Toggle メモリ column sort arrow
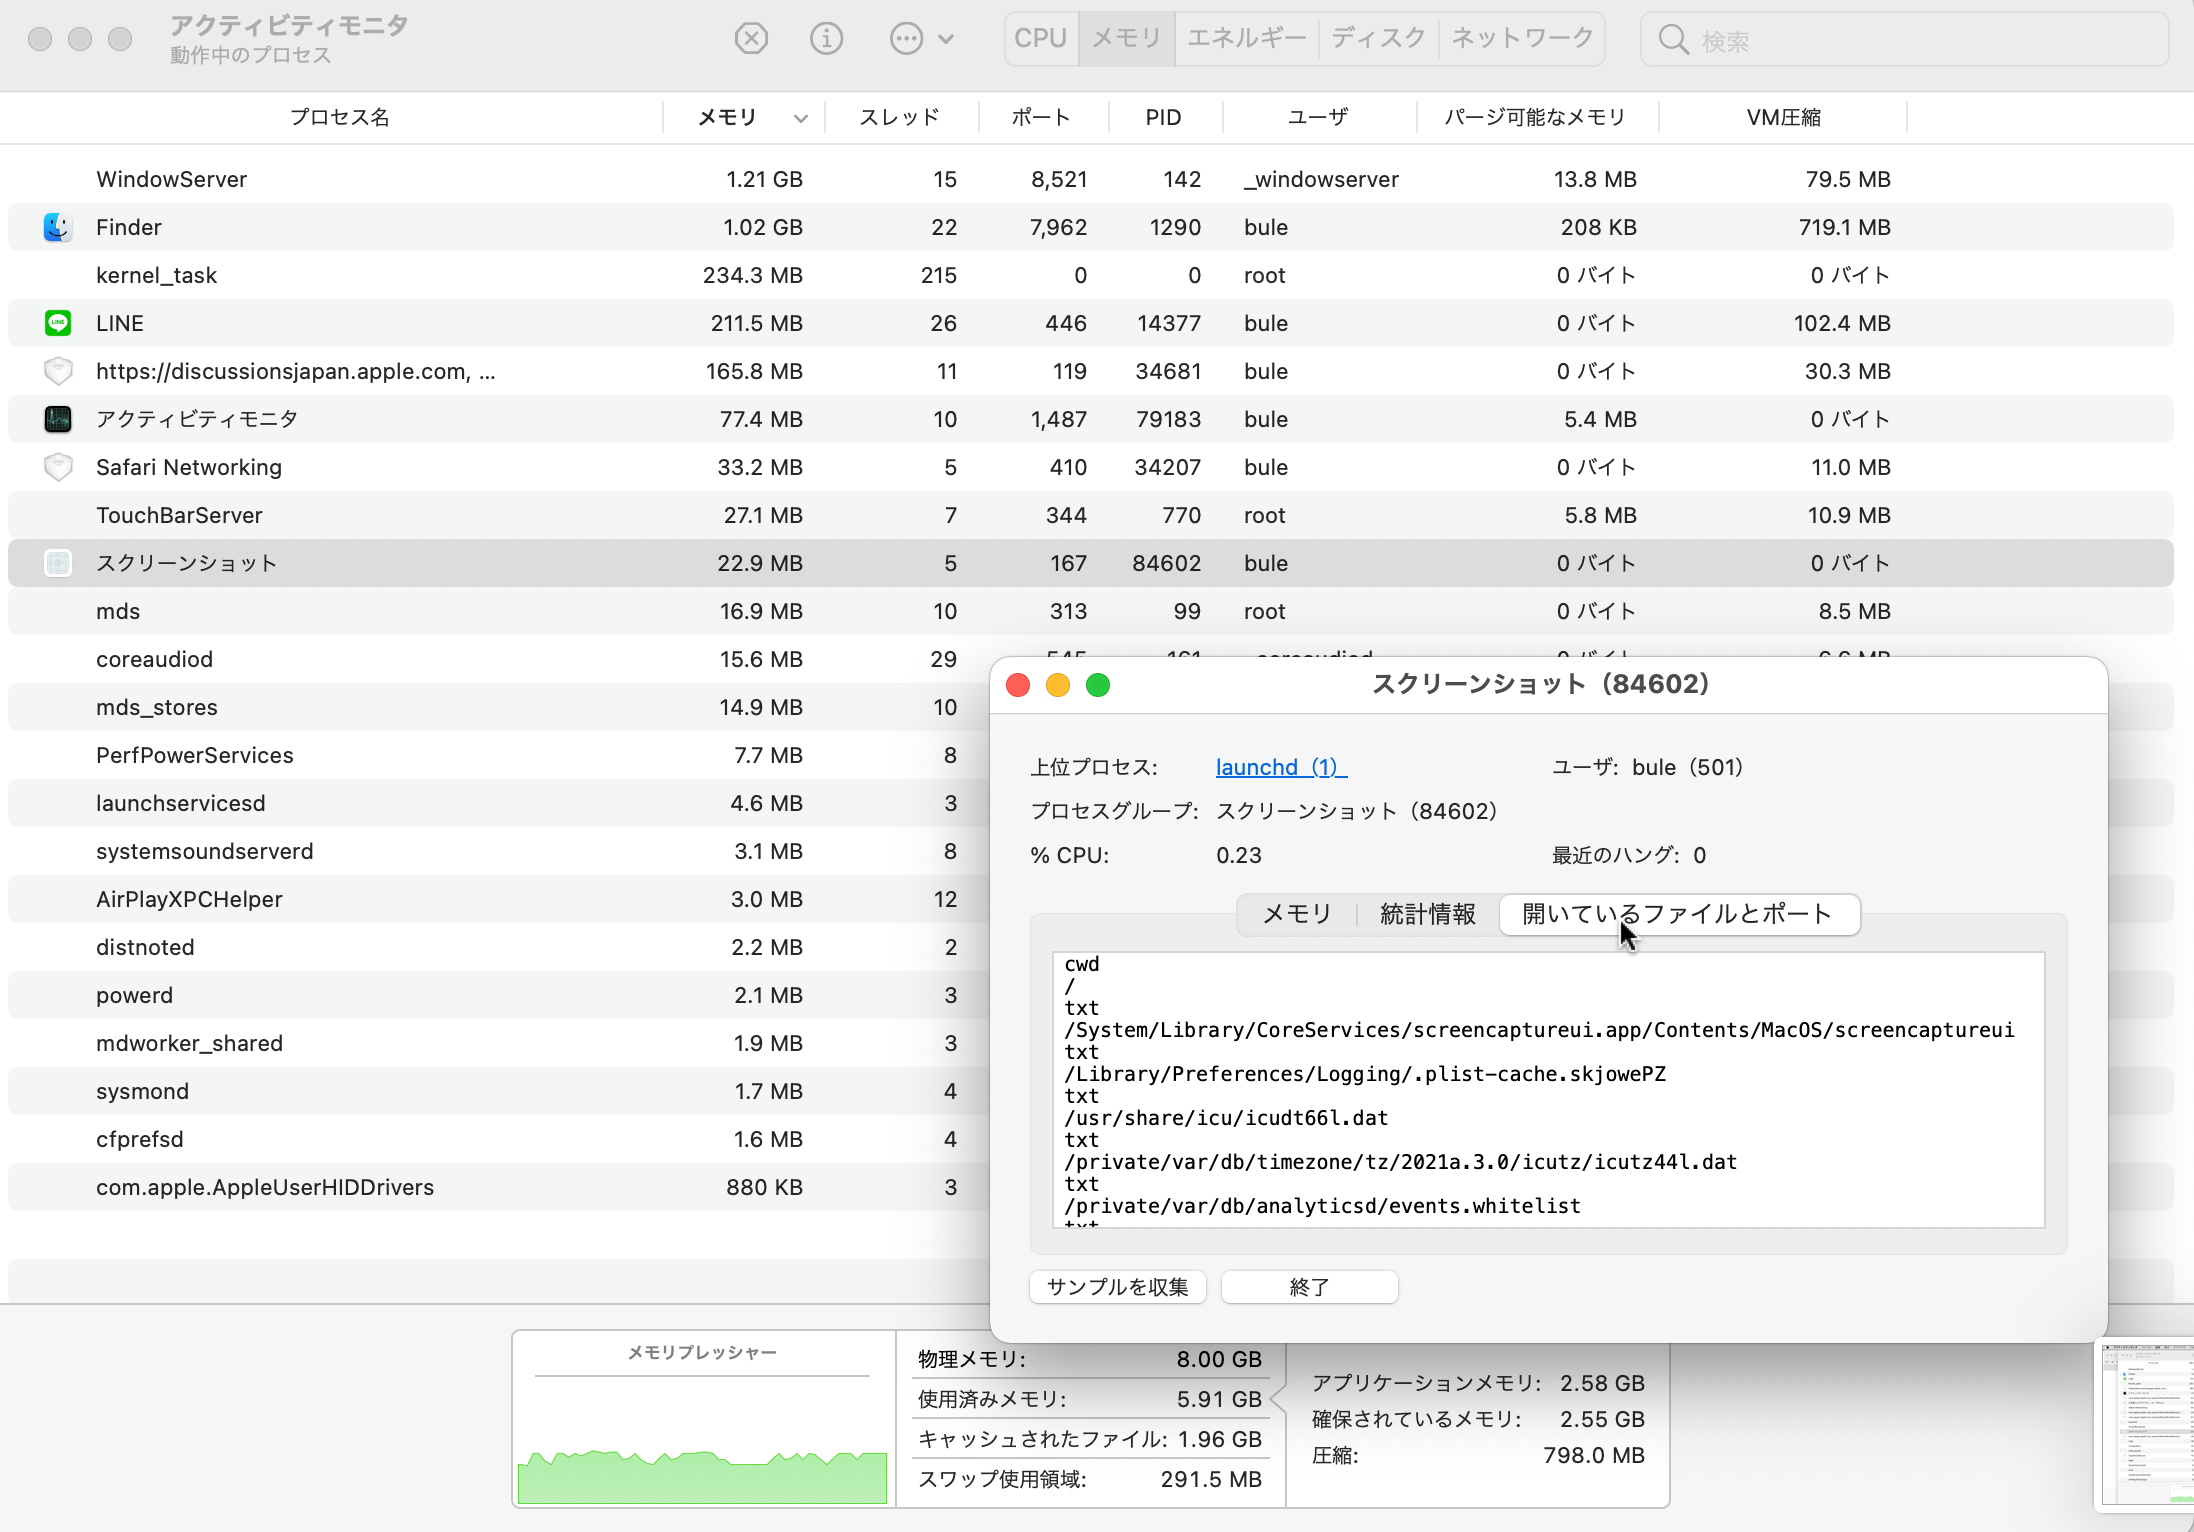 pyautogui.click(x=800, y=118)
